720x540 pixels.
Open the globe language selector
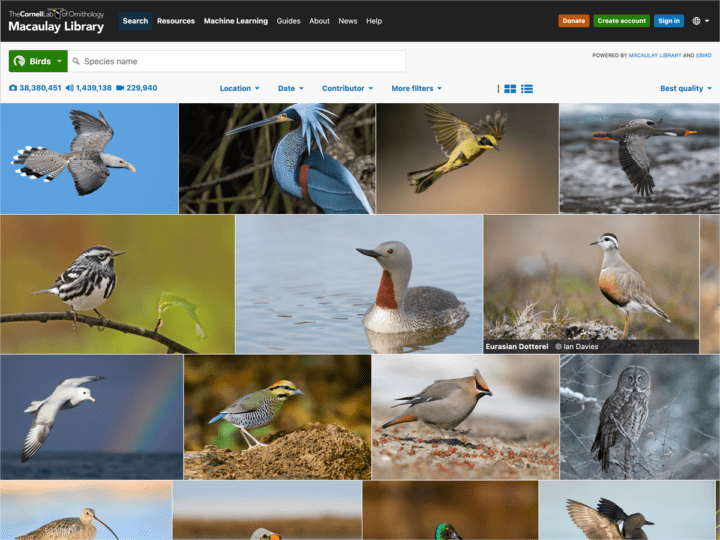[x=699, y=21]
